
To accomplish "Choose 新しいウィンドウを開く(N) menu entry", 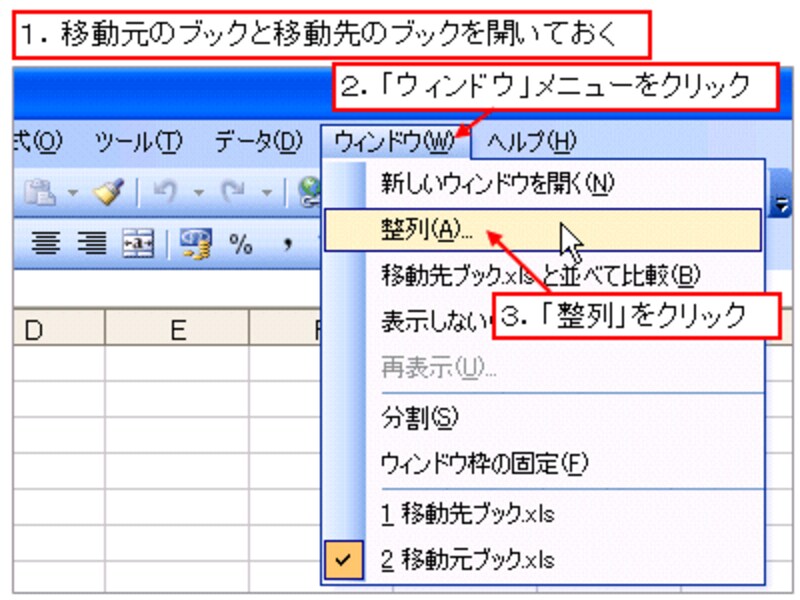I will pyautogui.click(x=543, y=184).
